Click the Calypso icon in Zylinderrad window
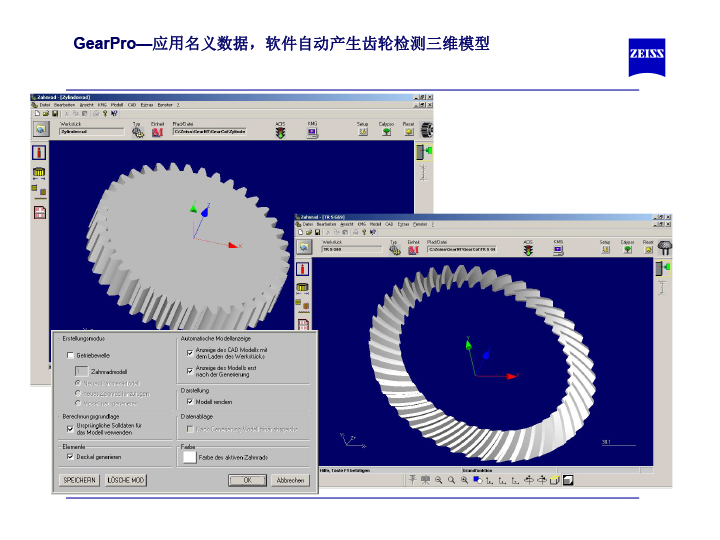Viewport: 720px width, 540px height. 386,132
